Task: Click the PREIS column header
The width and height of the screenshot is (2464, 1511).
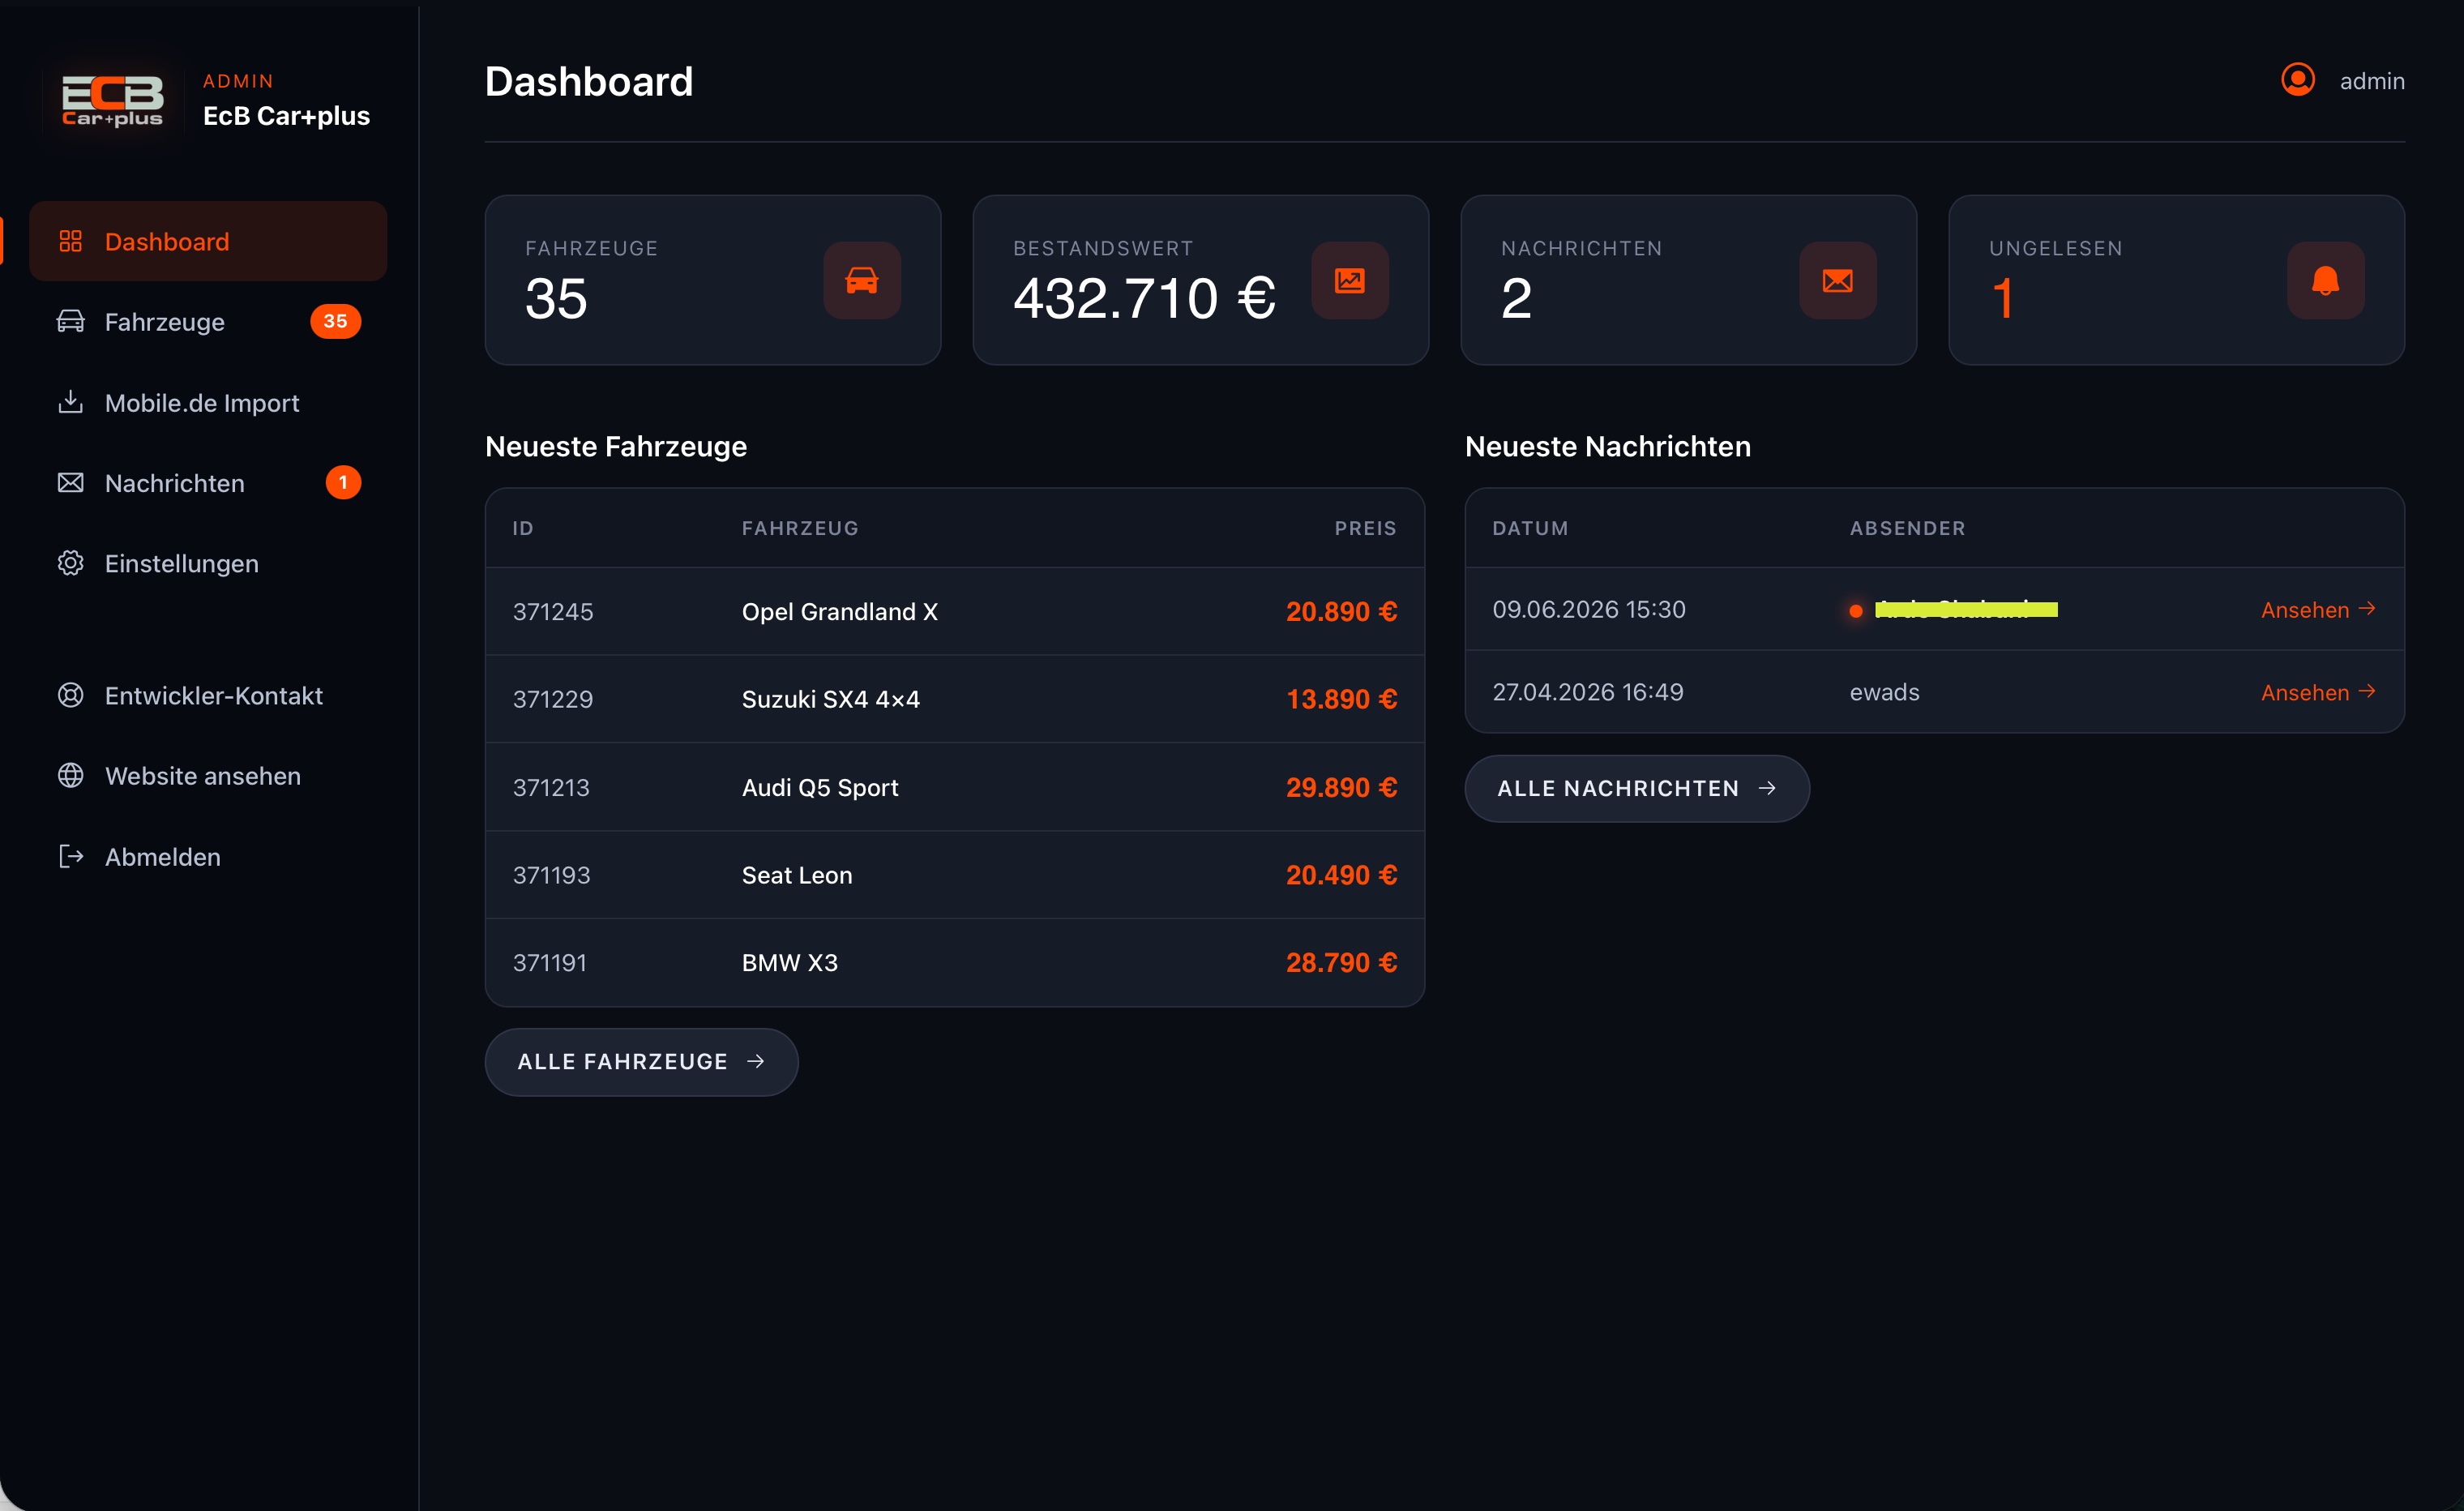Action: (1365, 528)
